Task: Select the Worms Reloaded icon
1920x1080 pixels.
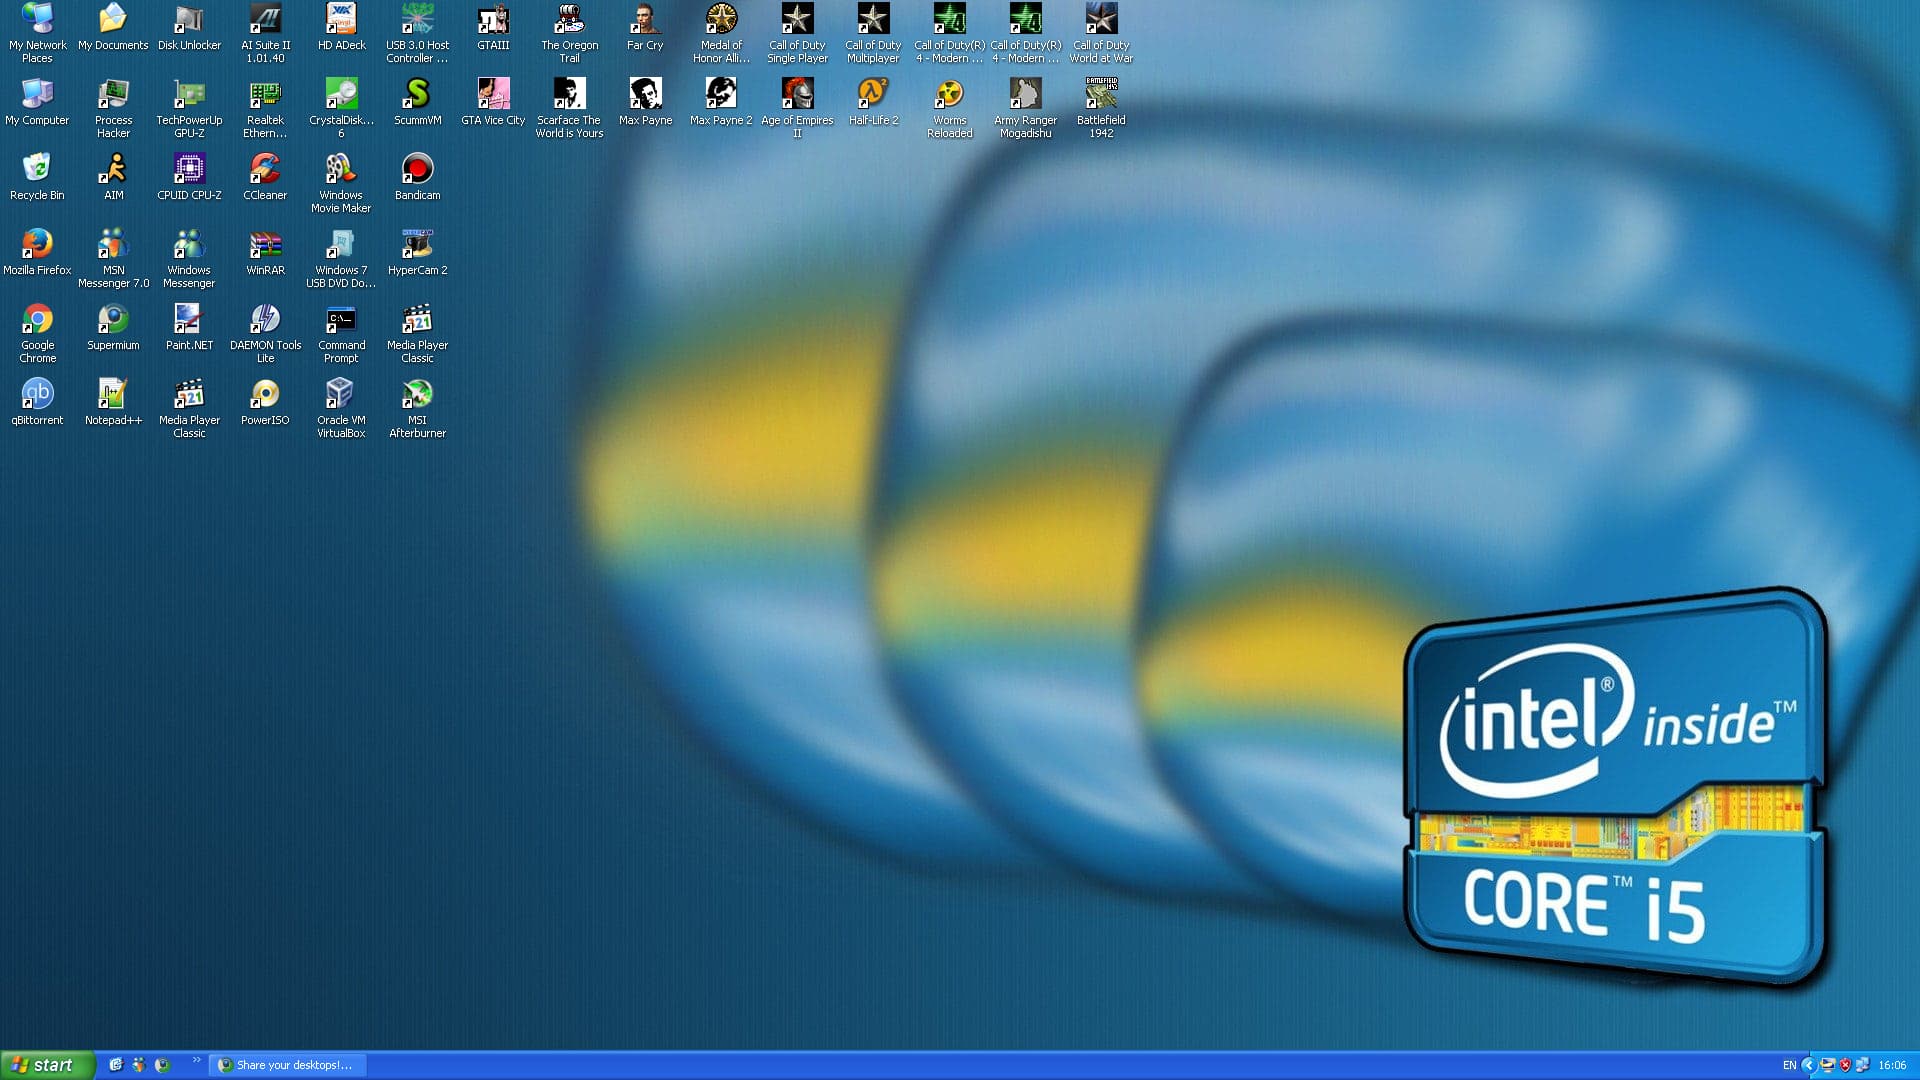Action: point(949,108)
